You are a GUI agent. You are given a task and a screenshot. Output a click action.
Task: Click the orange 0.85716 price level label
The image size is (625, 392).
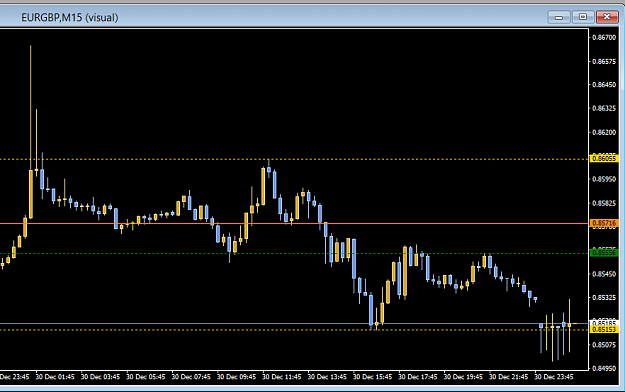coord(603,223)
